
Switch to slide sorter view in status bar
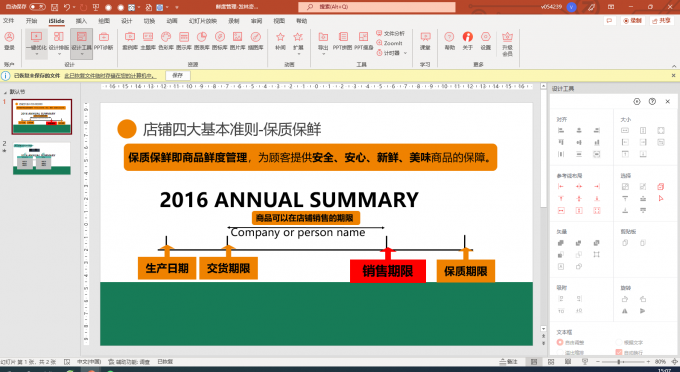pos(551,362)
